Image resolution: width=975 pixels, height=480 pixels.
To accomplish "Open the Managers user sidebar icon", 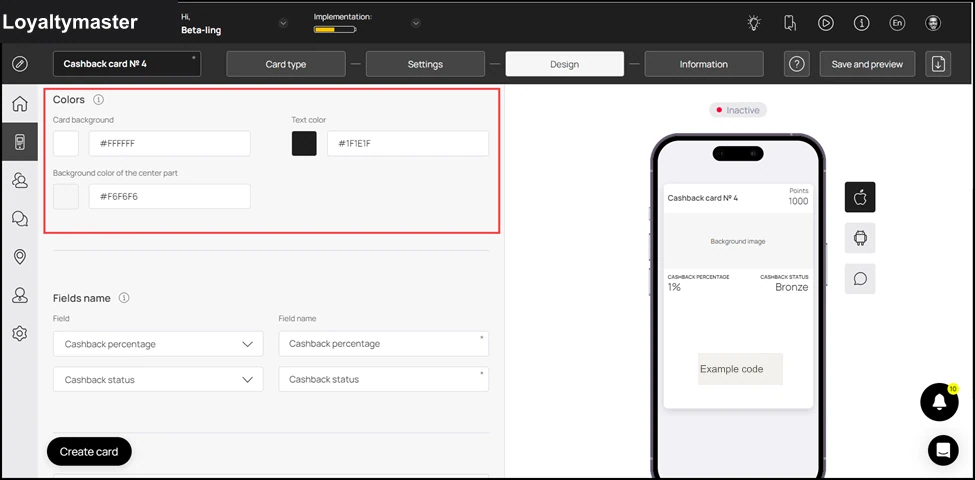I will pyautogui.click(x=20, y=295).
